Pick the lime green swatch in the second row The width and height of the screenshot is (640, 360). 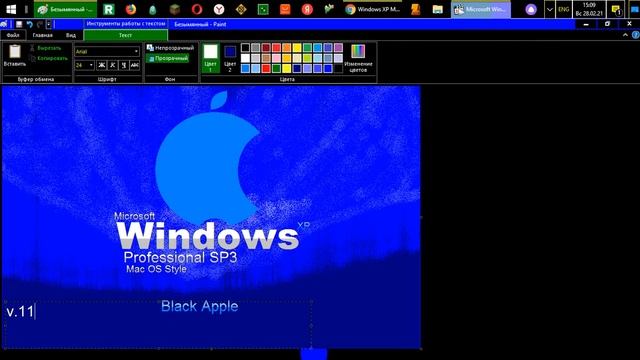pos(307,58)
